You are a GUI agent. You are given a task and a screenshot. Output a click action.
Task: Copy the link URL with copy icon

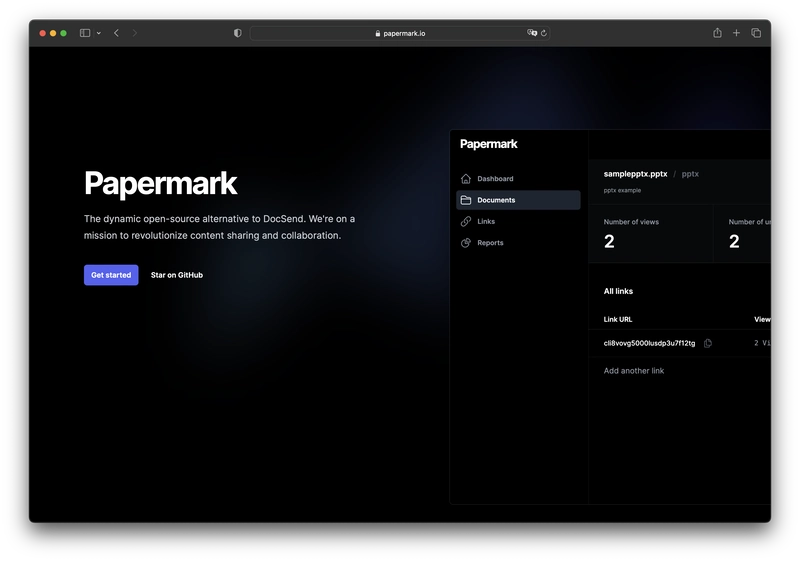coord(708,343)
